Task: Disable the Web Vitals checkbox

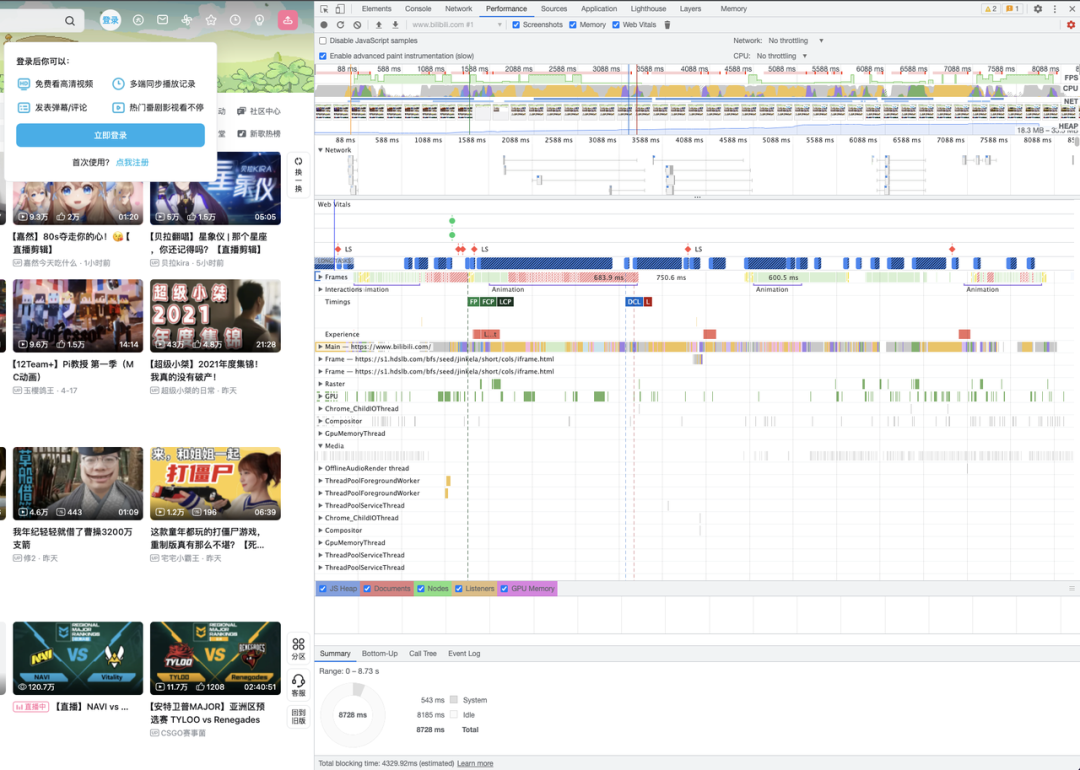Action: (615, 24)
